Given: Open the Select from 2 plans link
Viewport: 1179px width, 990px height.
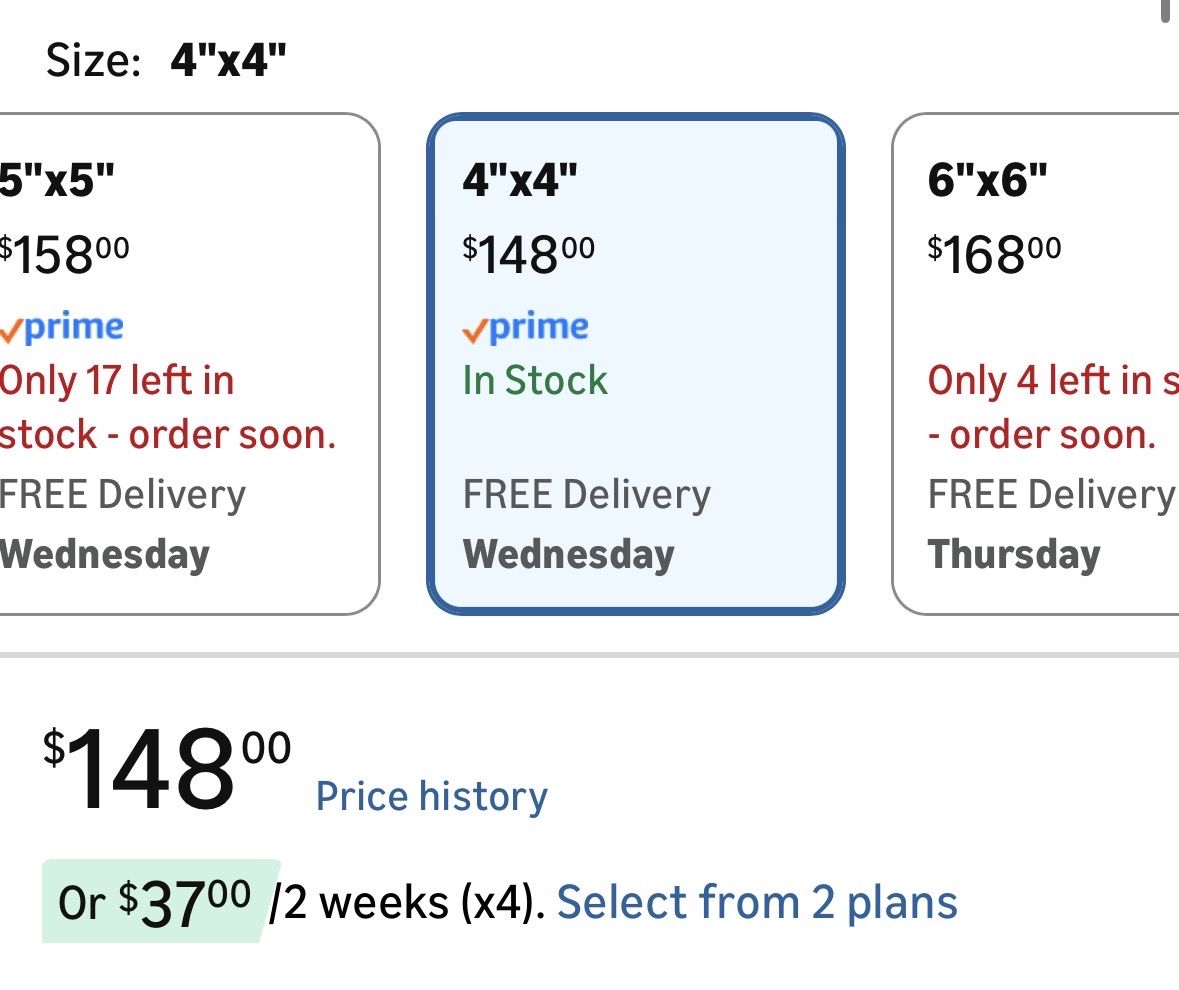Looking at the screenshot, I should click(757, 902).
